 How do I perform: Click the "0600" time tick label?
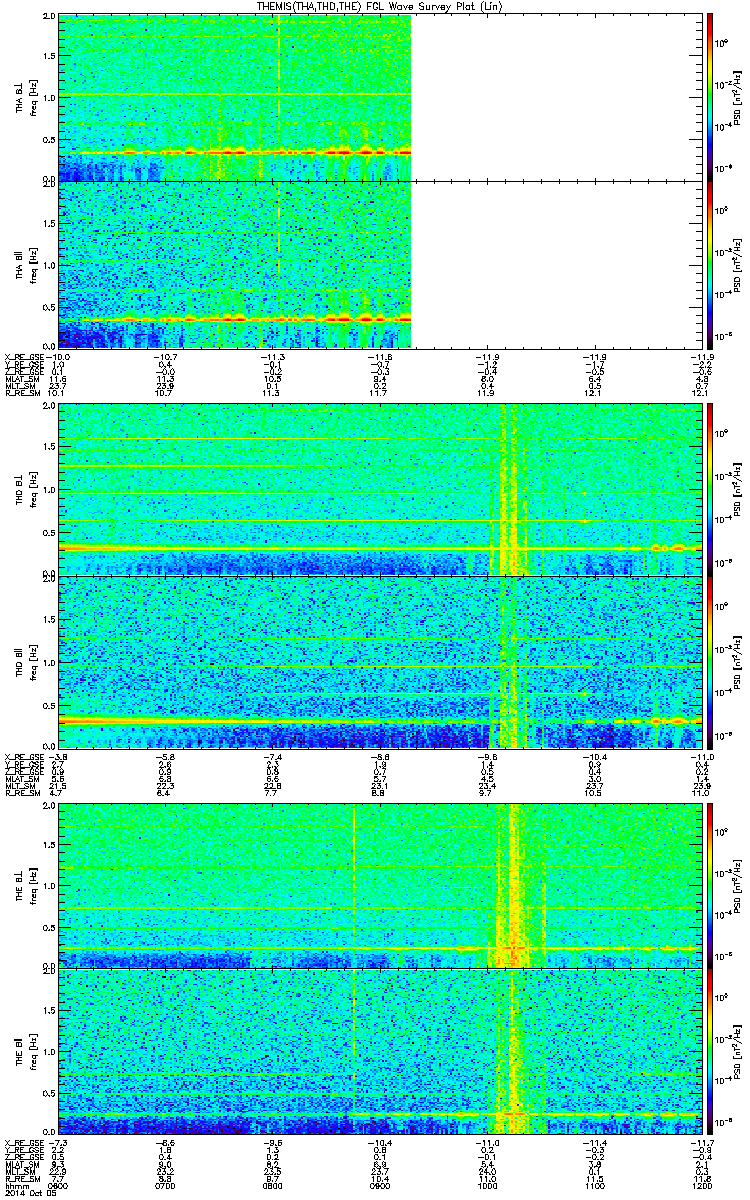60,1184
